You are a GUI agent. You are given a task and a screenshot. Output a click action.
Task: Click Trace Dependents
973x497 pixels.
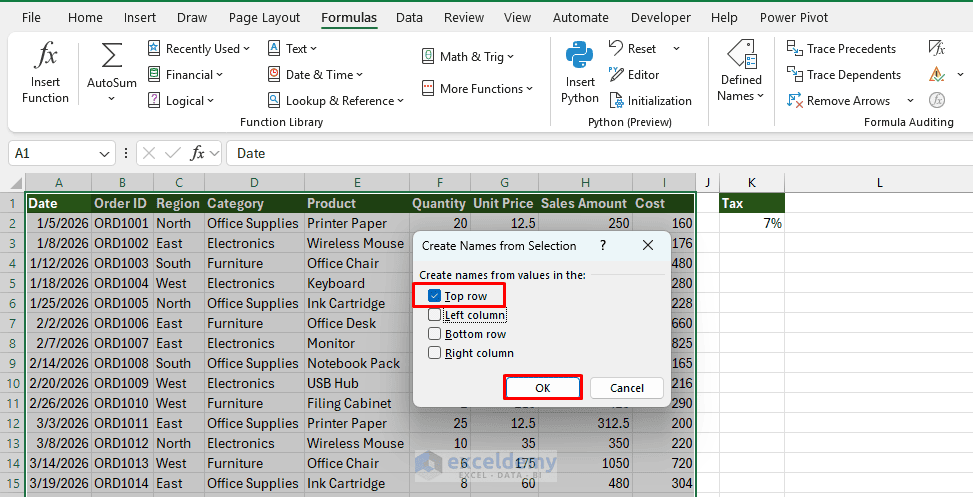click(x=844, y=74)
